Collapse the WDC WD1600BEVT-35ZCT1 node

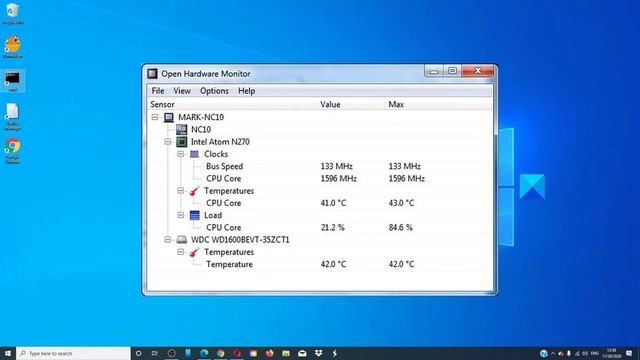pos(168,240)
